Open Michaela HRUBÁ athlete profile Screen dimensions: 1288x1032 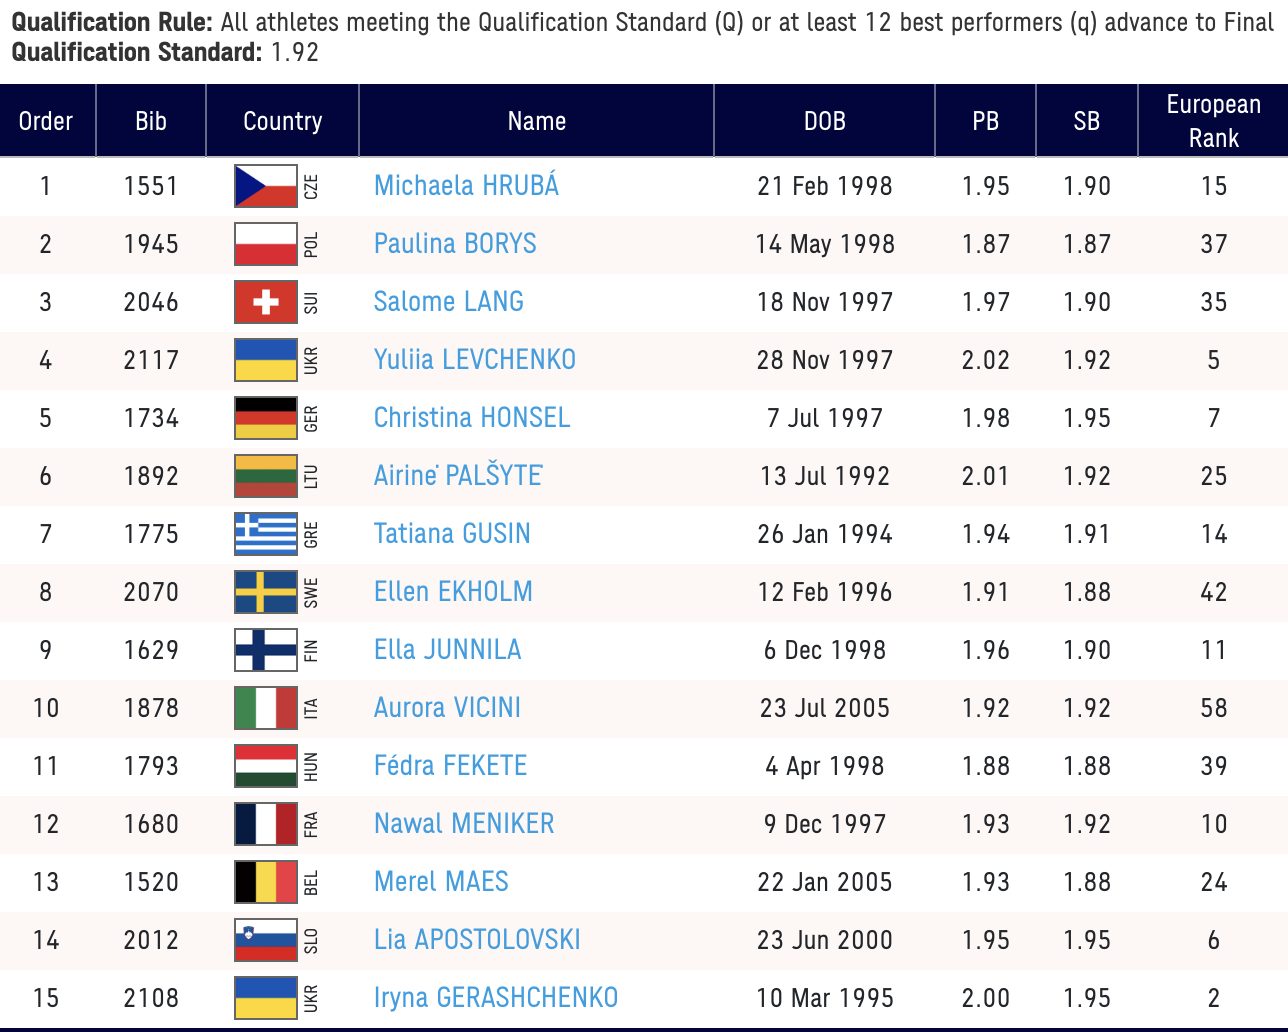tap(466, 186)
